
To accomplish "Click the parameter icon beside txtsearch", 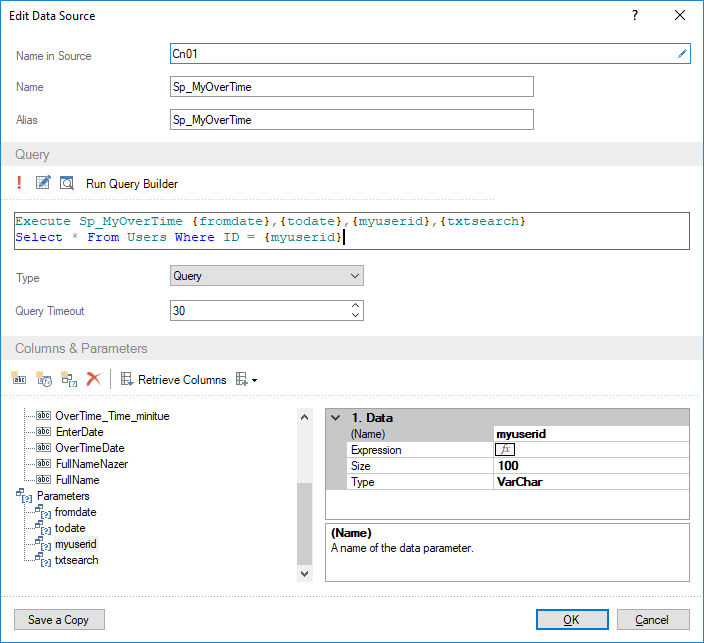I will pos(44,560).
